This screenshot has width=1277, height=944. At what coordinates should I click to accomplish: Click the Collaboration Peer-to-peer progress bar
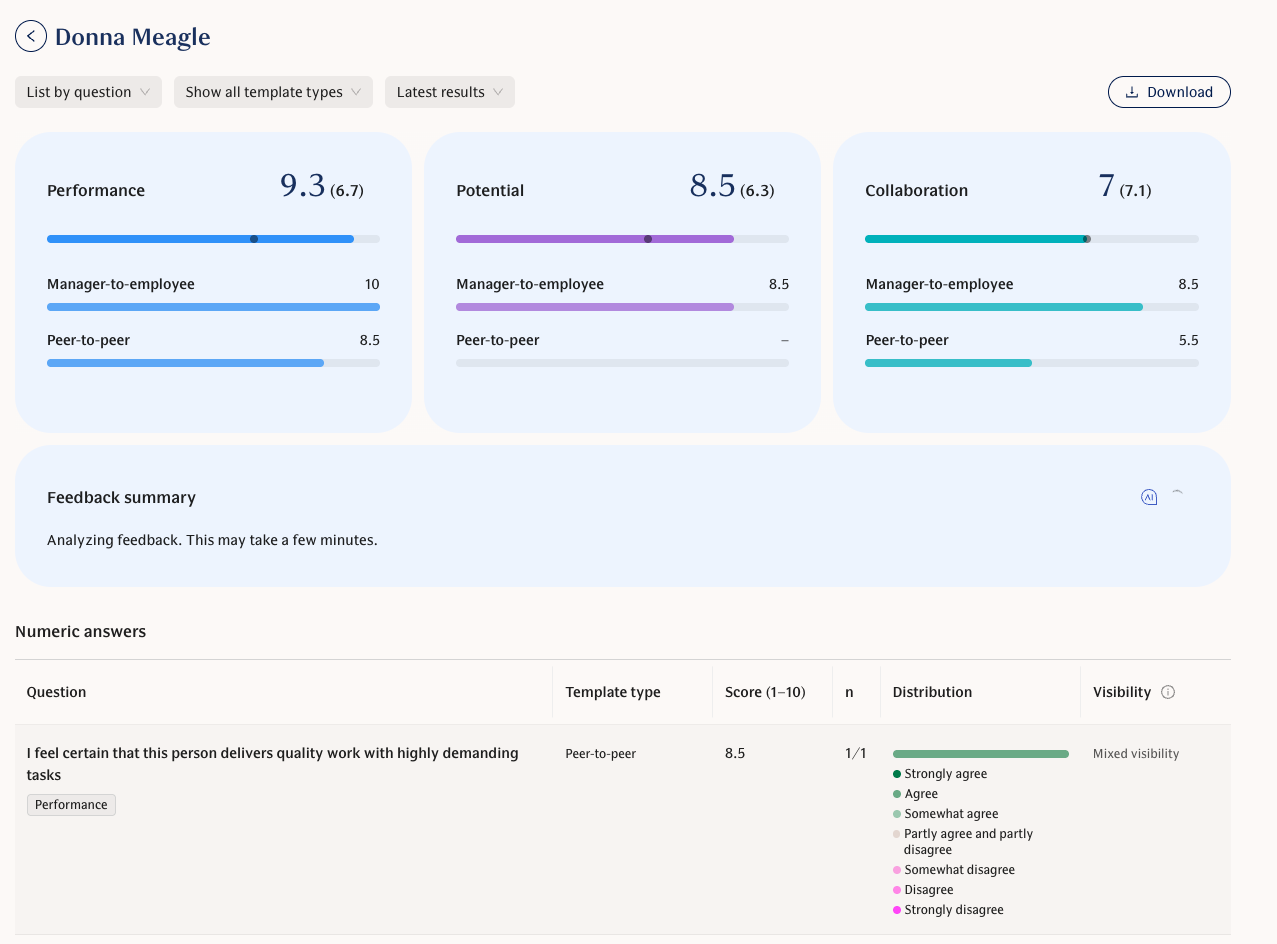(x=948, y=363)
